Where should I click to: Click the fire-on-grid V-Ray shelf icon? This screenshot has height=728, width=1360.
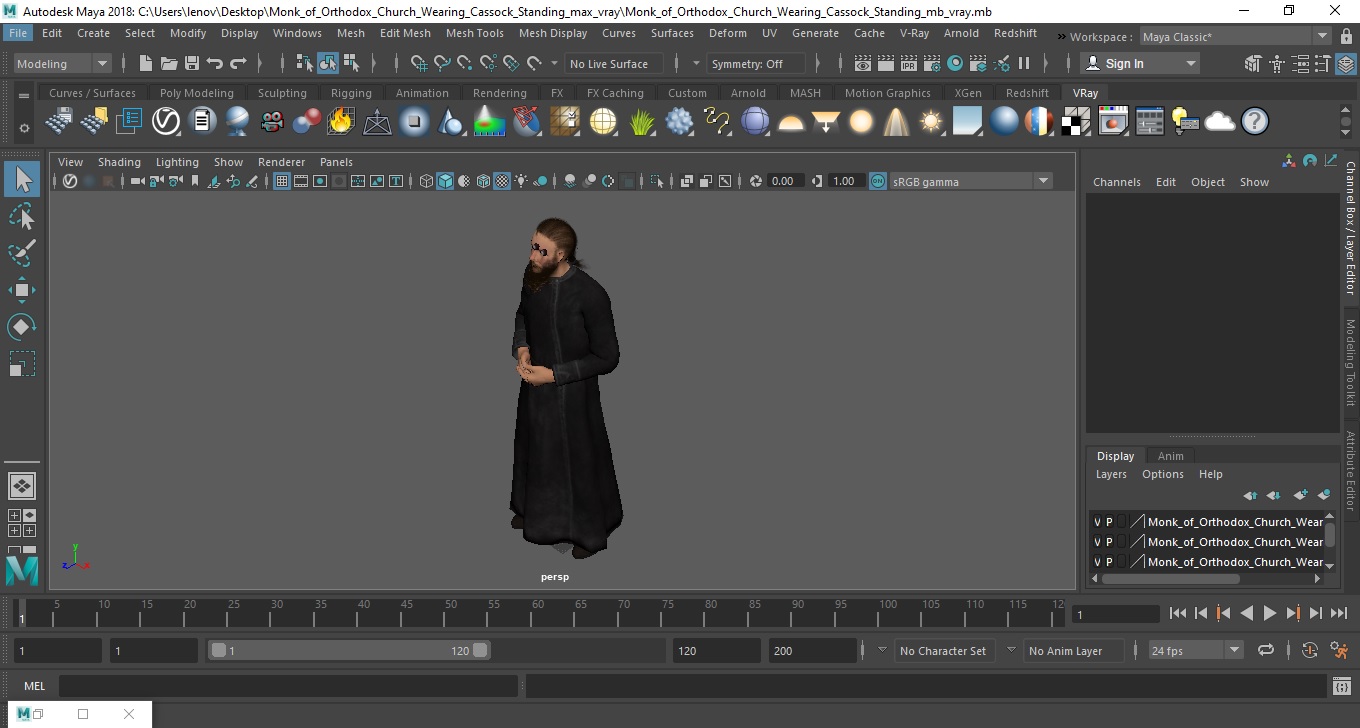[x=341, y=122]
